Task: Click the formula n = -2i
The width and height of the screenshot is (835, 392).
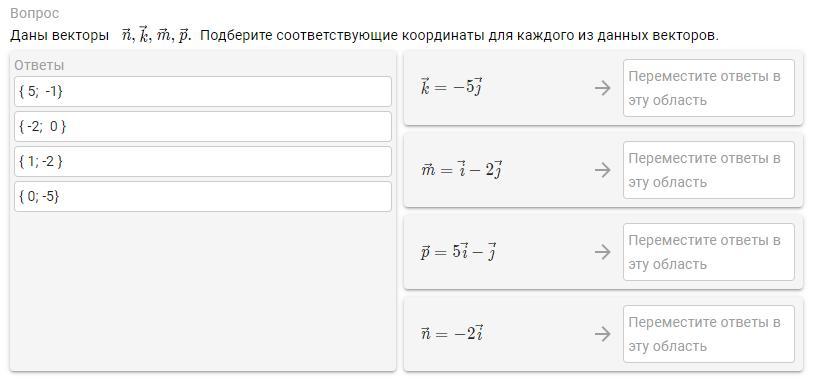Action: point(452,333)
